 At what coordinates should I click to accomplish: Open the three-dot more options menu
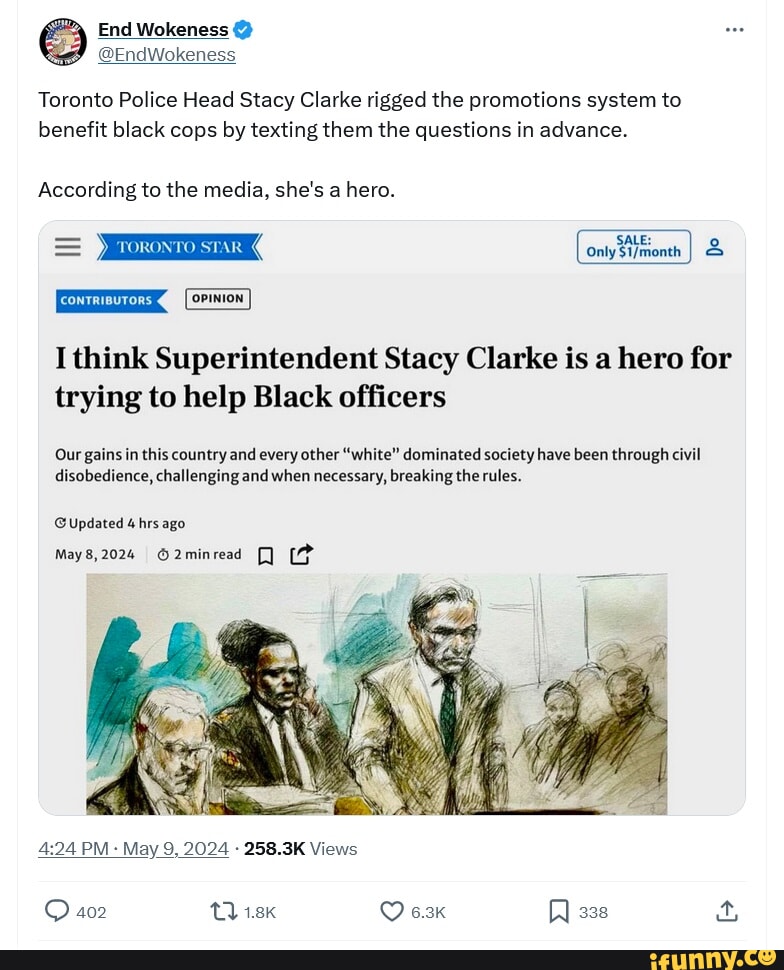click(x=735, y=29)
